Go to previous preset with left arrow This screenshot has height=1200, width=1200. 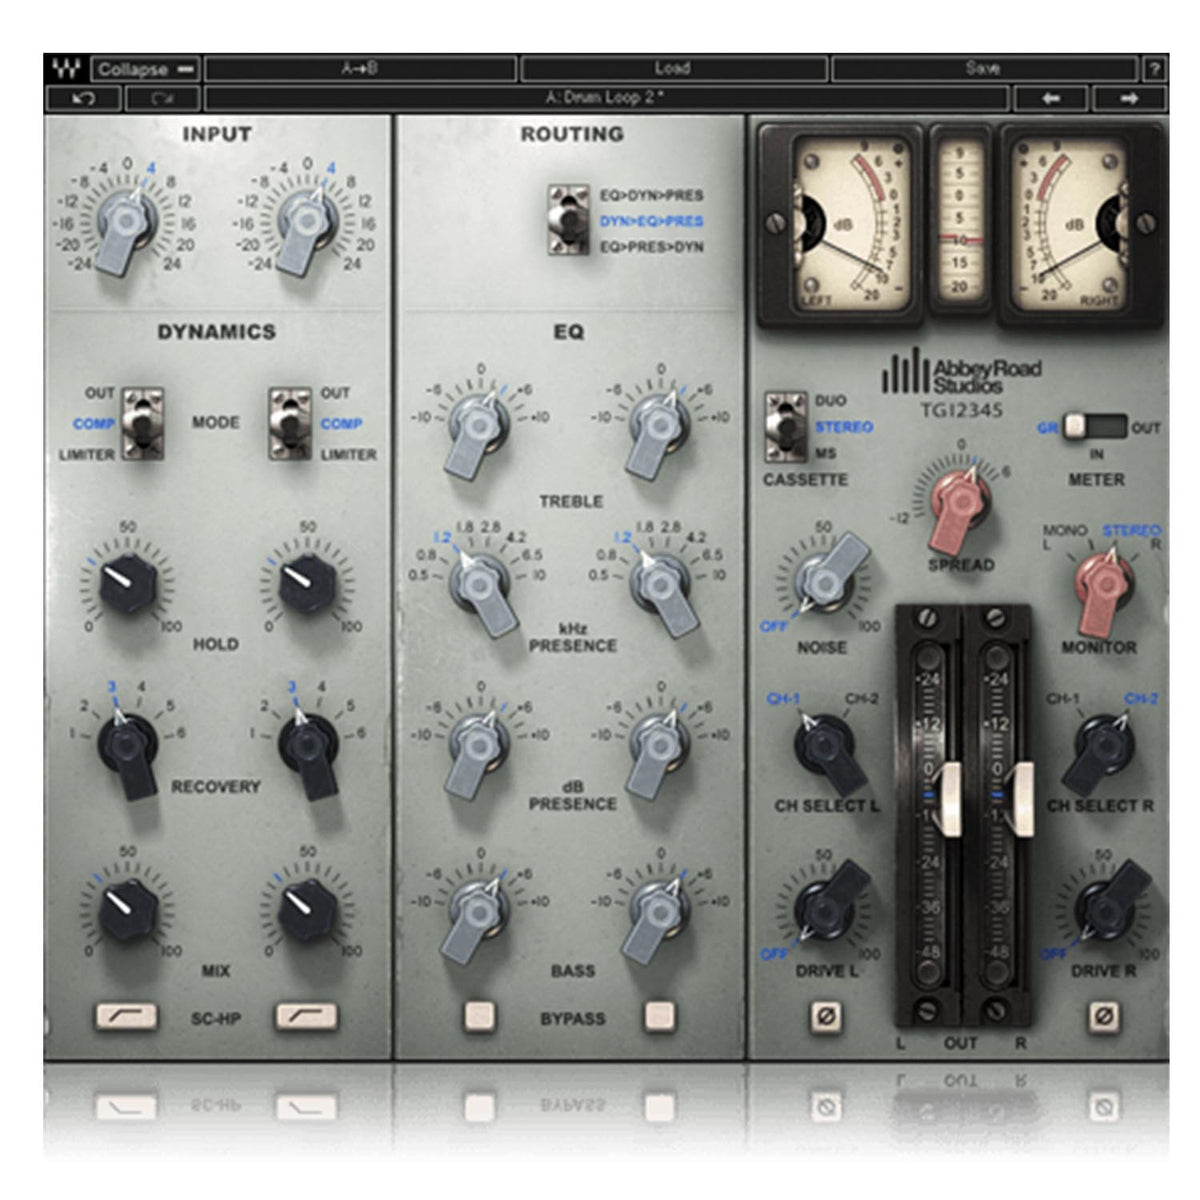(1050, 98)
